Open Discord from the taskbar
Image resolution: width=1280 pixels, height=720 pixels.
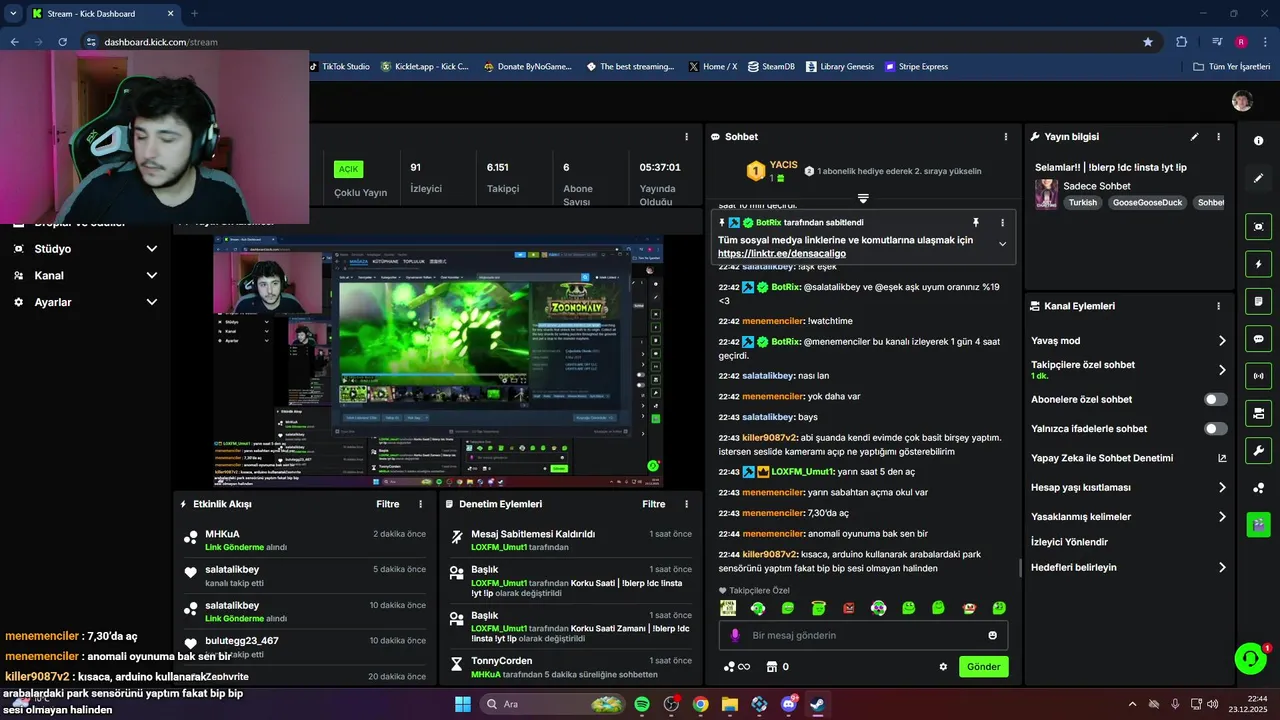coord(789,704)
